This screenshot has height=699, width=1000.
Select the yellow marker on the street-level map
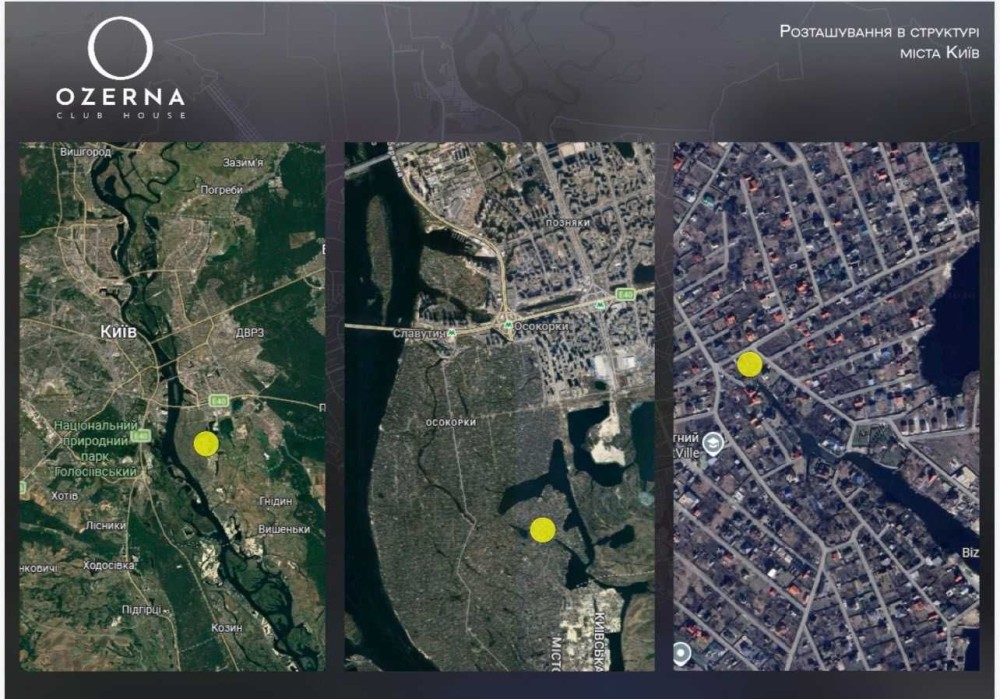click(749, 364)
